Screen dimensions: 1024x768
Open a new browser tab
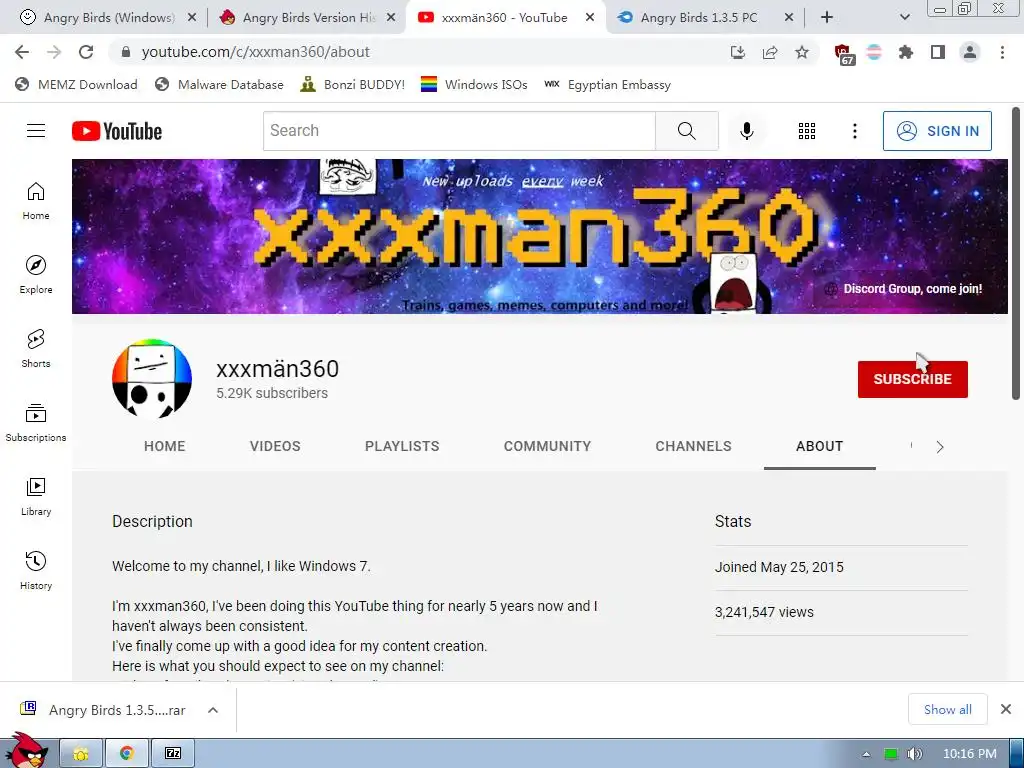click(x=827, y=18)
